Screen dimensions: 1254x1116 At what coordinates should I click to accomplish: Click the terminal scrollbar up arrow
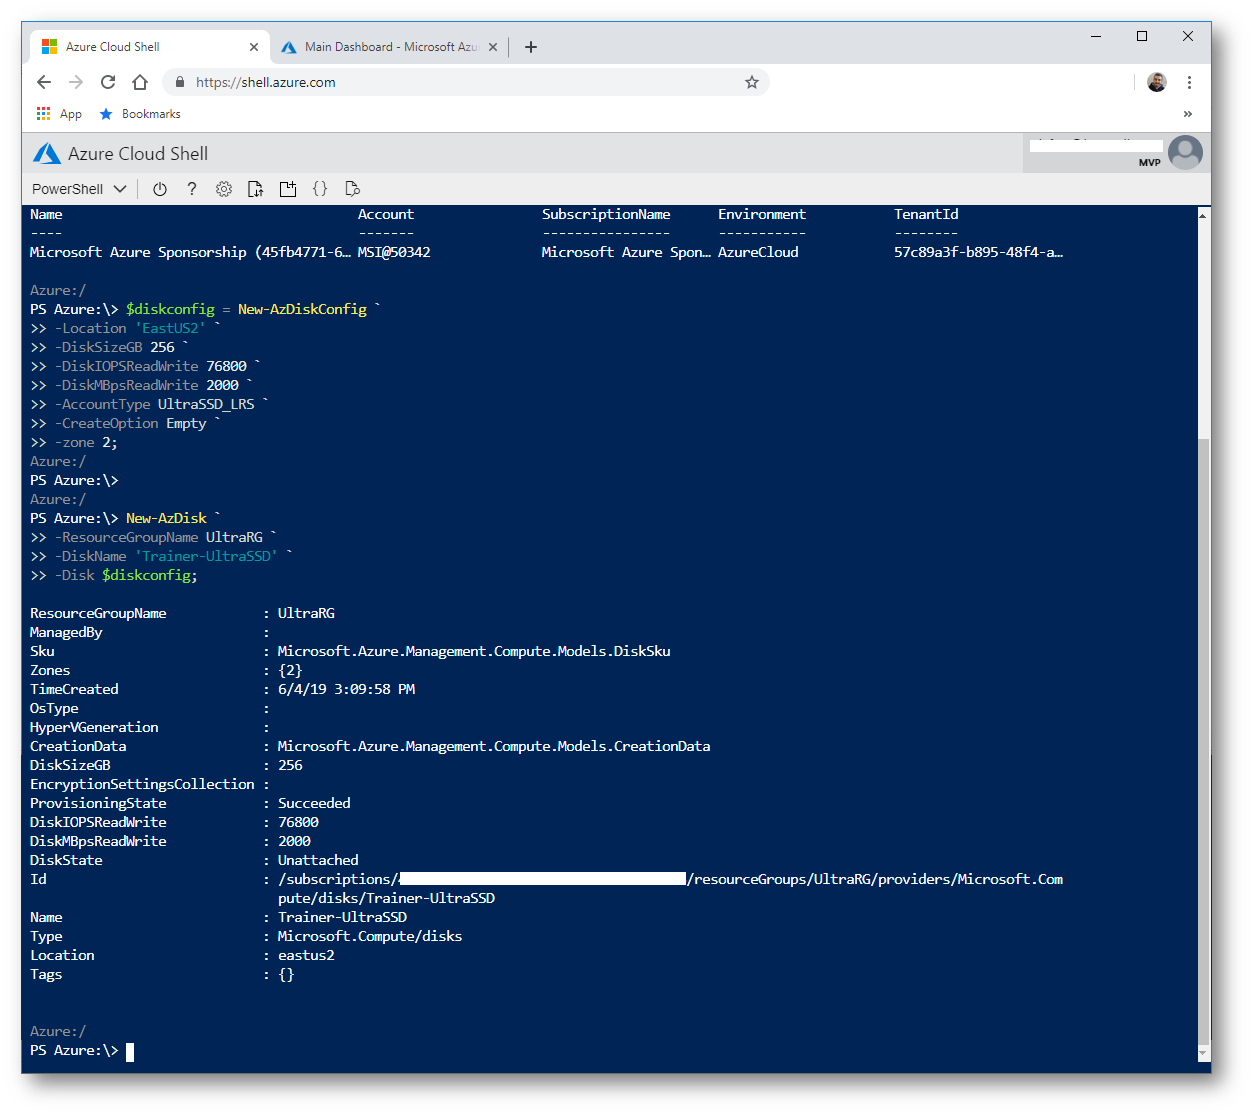[1203, 215]
